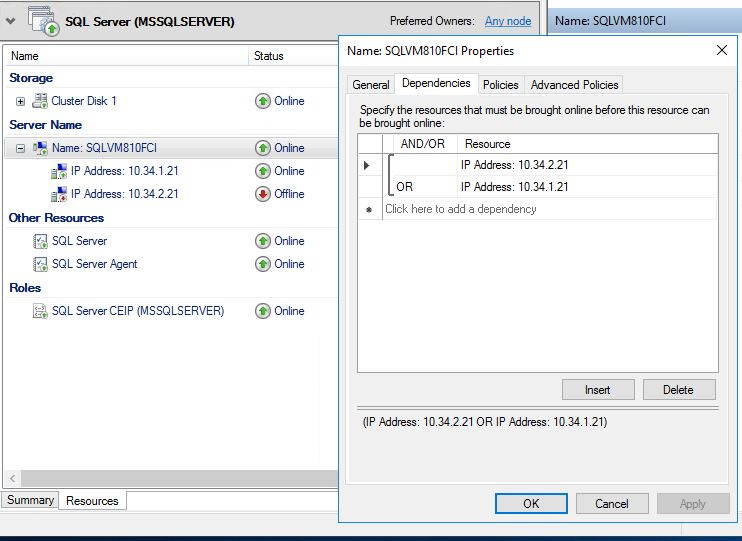Select the Resources tab at bottom
The width and height of the screenshot is (742, 541).
click(92, 501)
